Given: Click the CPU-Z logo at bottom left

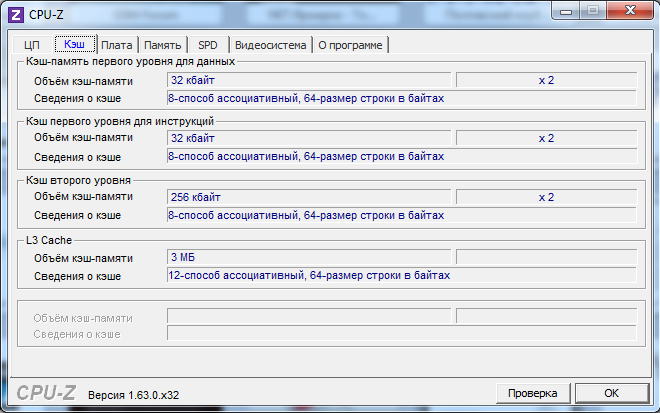Looking at the screenshot, I should point(48,393).
